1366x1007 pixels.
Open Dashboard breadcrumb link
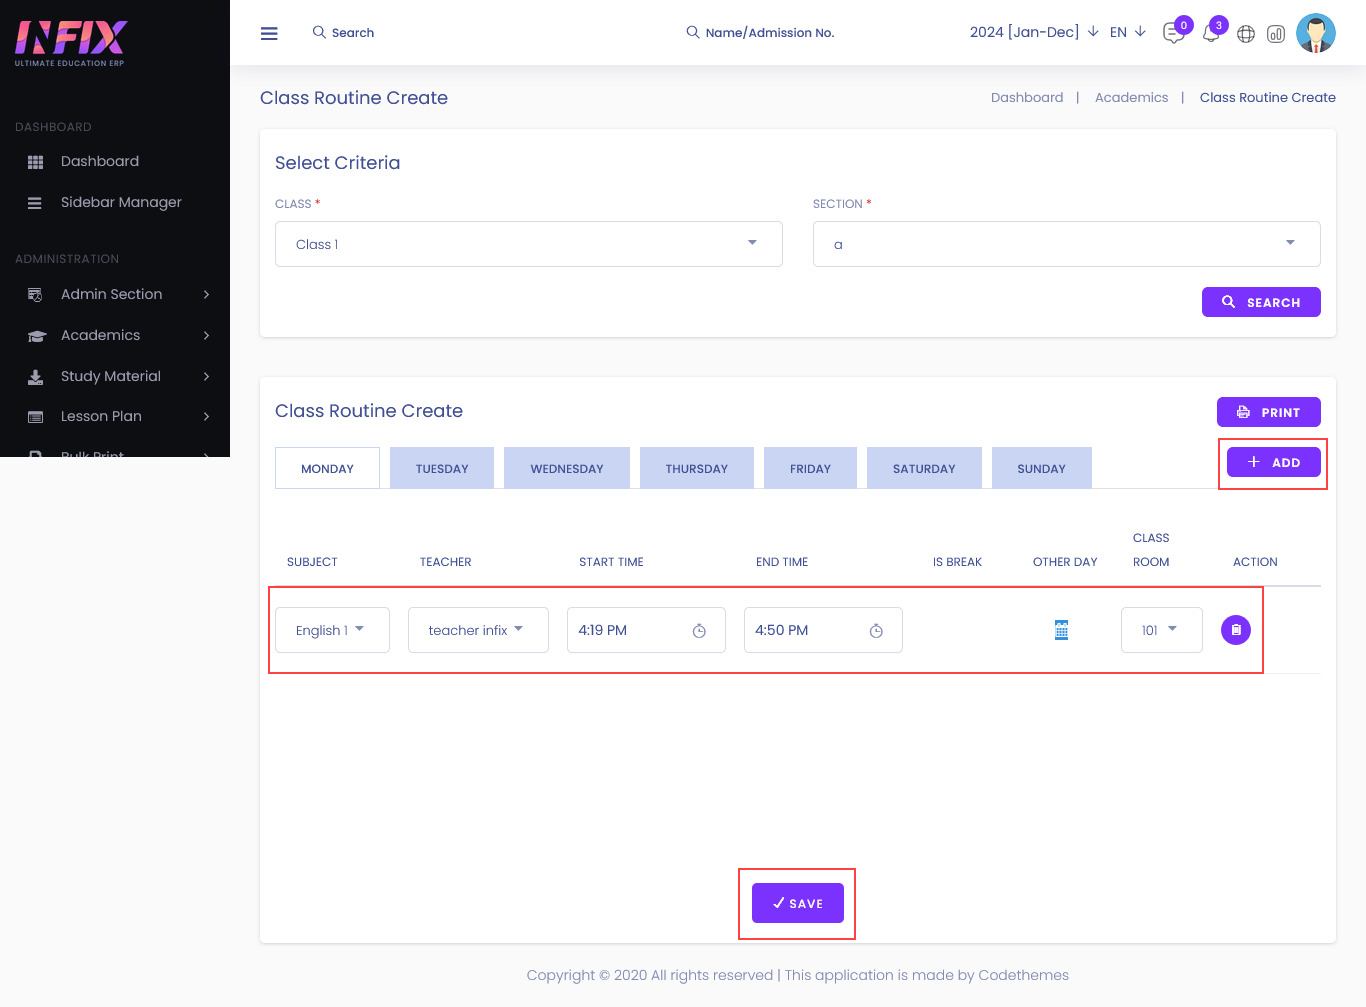(x=1027, y=97)
